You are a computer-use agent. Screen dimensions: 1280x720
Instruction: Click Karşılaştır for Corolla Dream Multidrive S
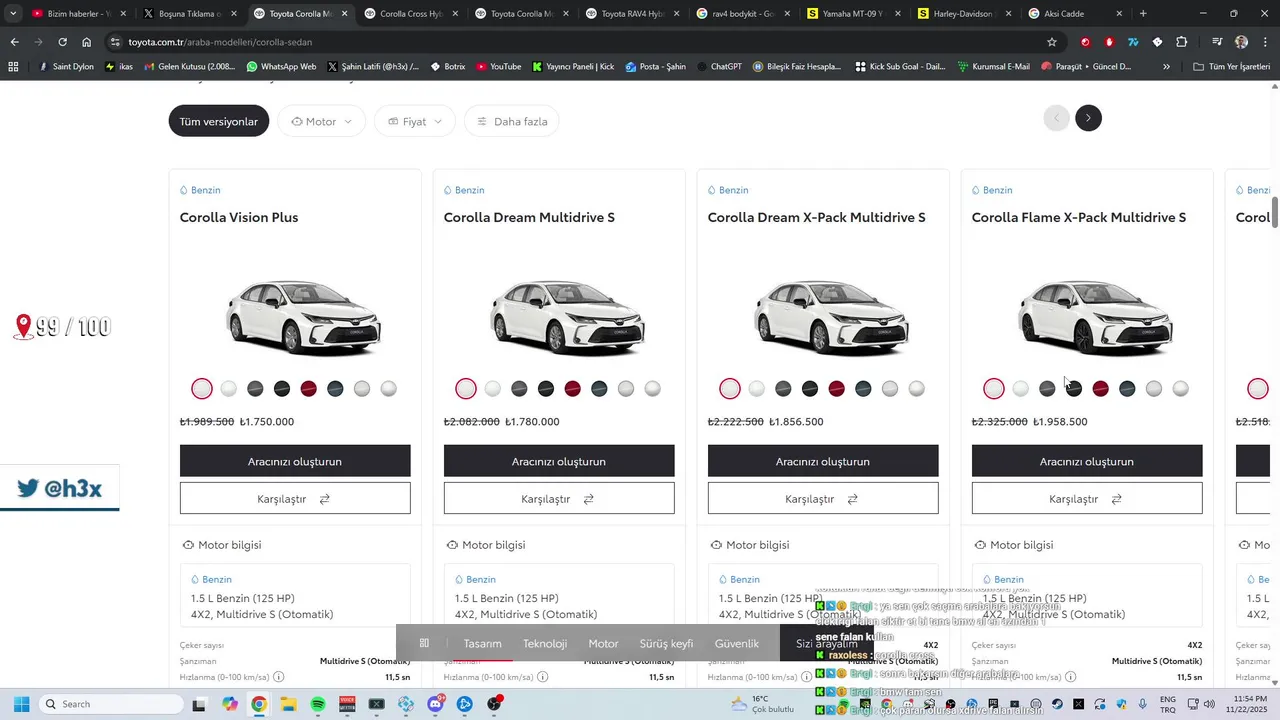559,498
